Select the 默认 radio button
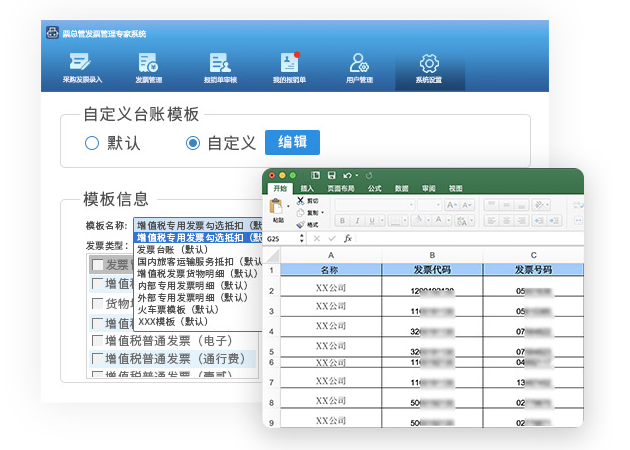Image resolution: width=630 pixels, height=450 pixels. pyautogui.click(x=92, y=143)
